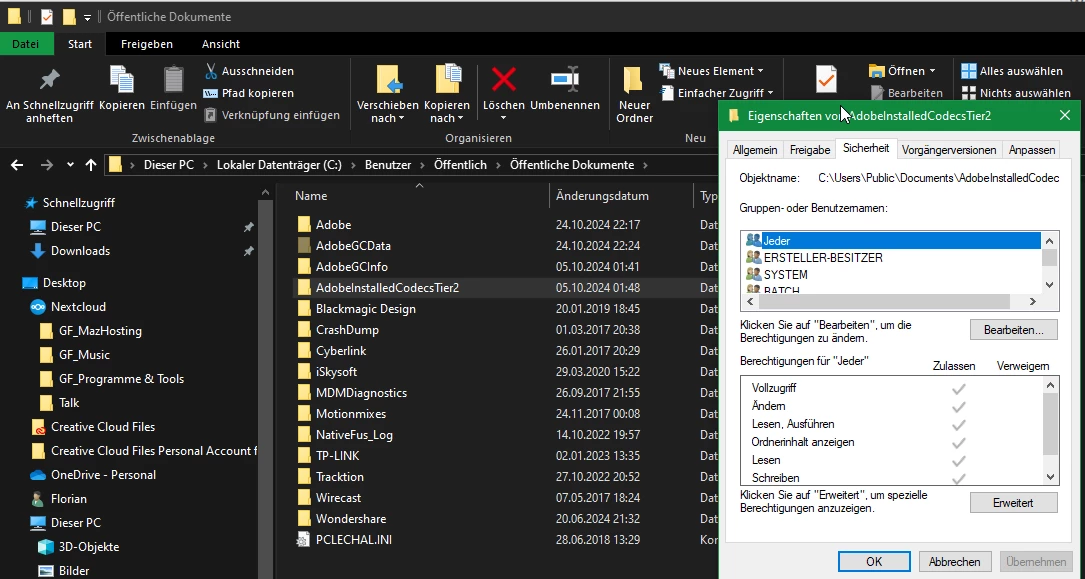This screenshot has height=579, width=1085.
Task: Go up one level with up arrow
Action: pos(91,165)
